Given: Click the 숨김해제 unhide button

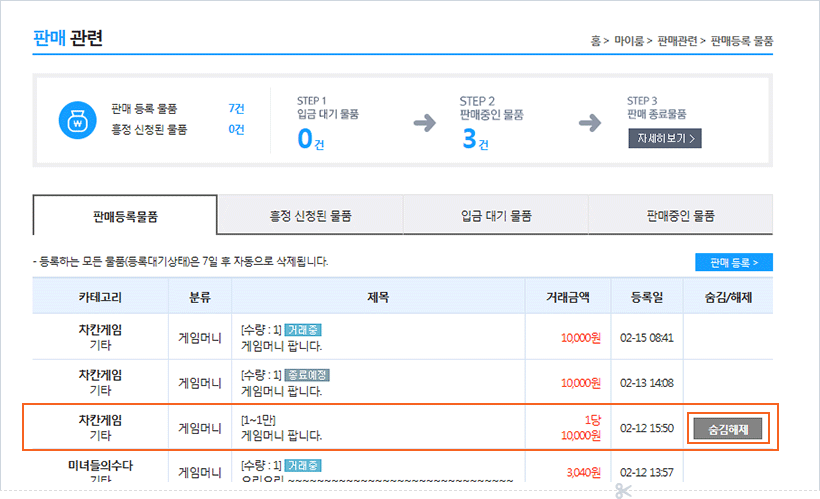Looking at the screenshot, I should [x=728, y=428].
